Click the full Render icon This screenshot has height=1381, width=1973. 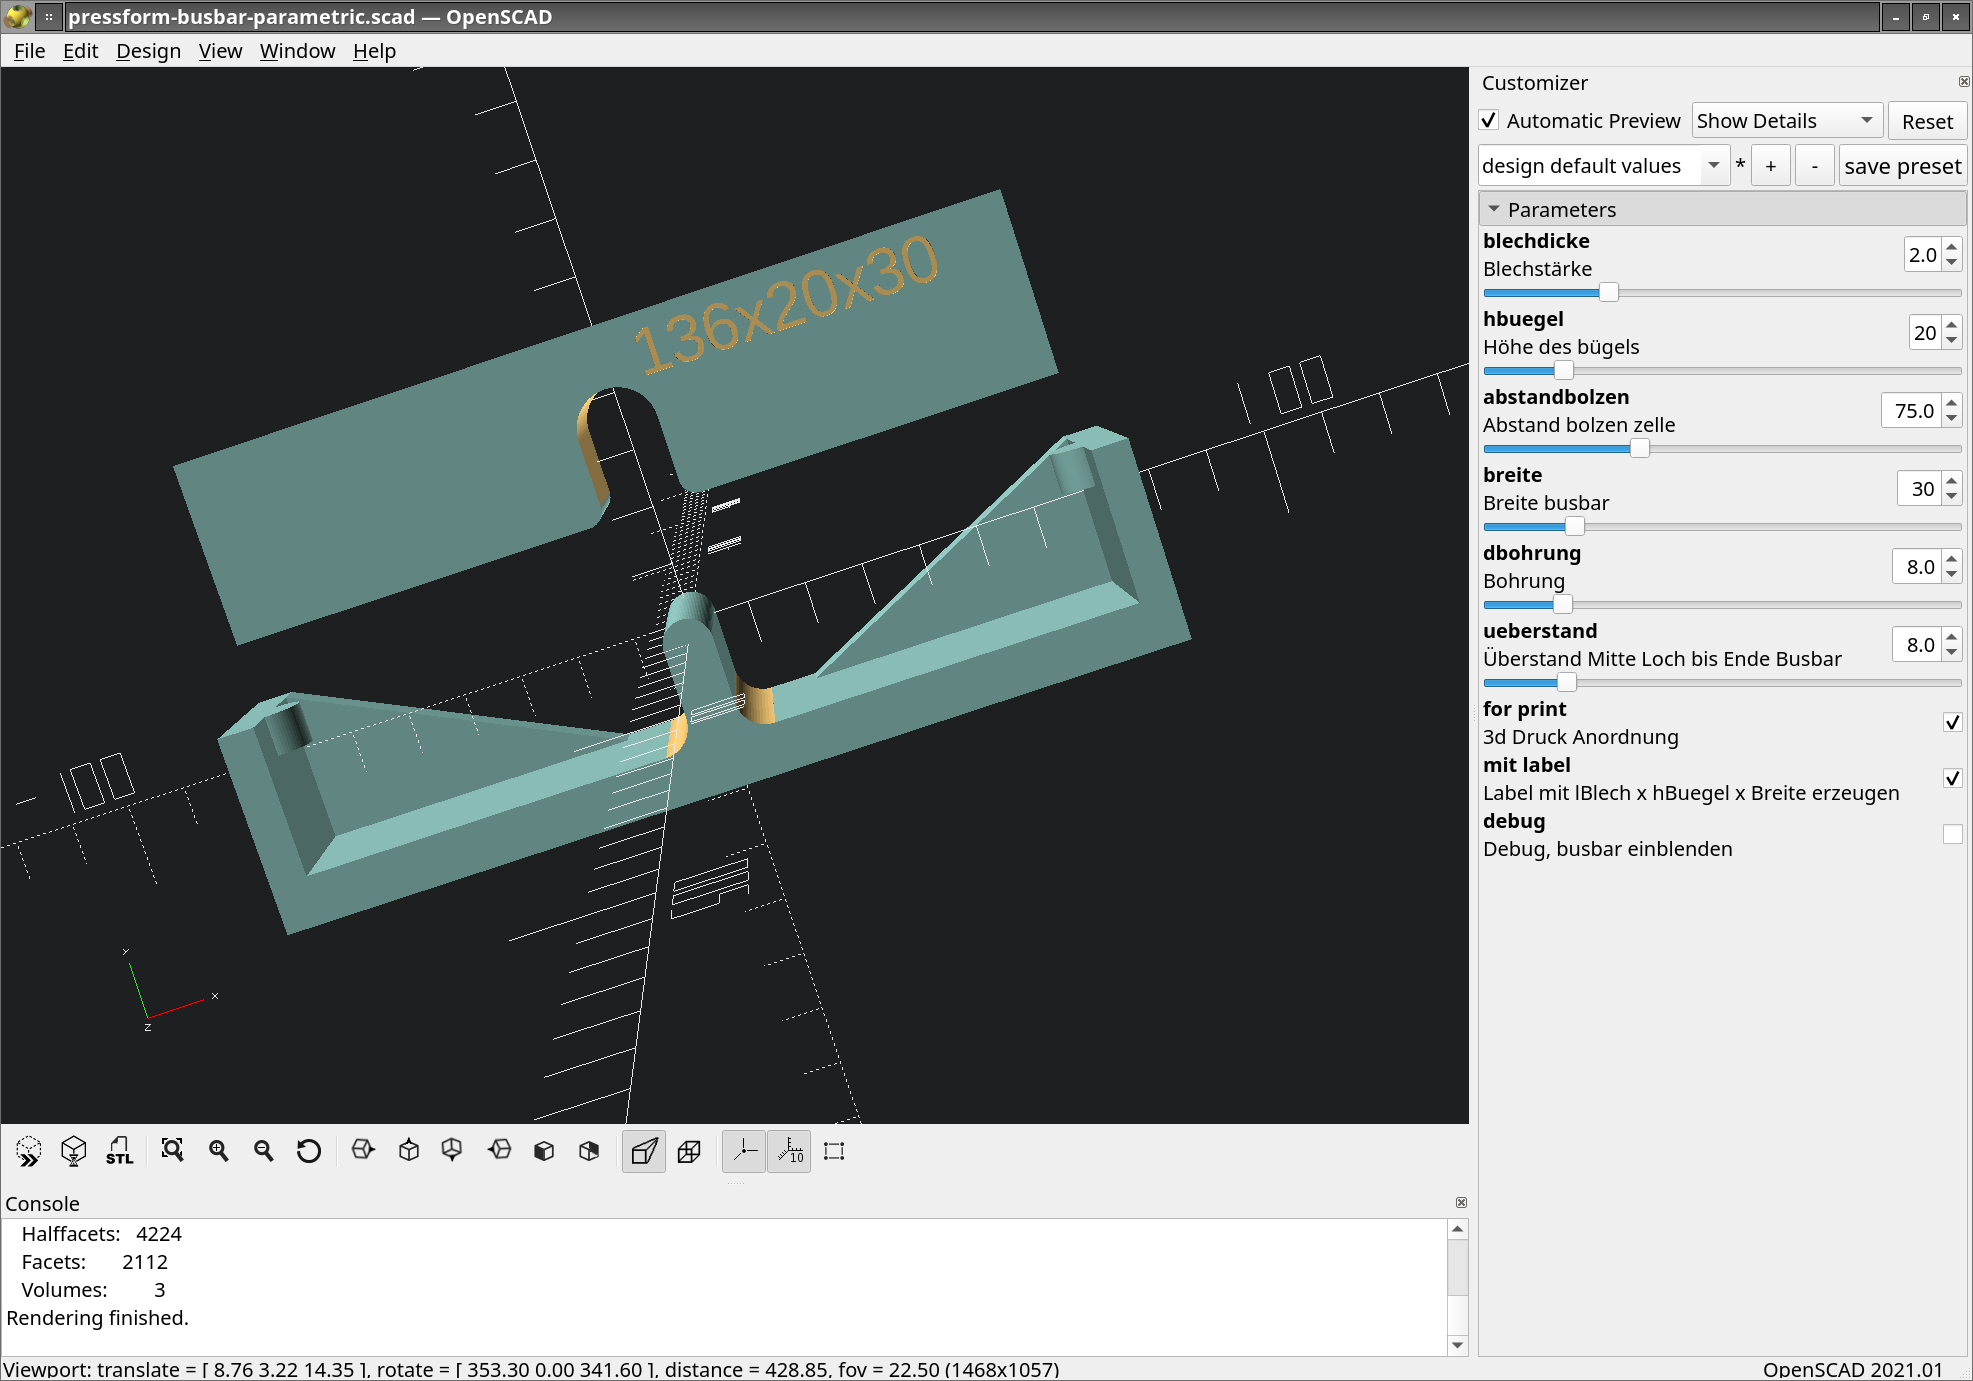click(x=73, y=1151)
